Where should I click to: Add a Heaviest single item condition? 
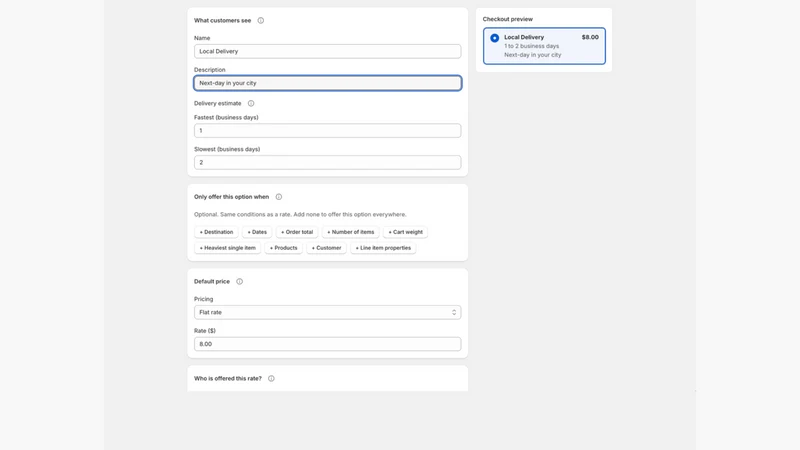(x=228, y=248)
